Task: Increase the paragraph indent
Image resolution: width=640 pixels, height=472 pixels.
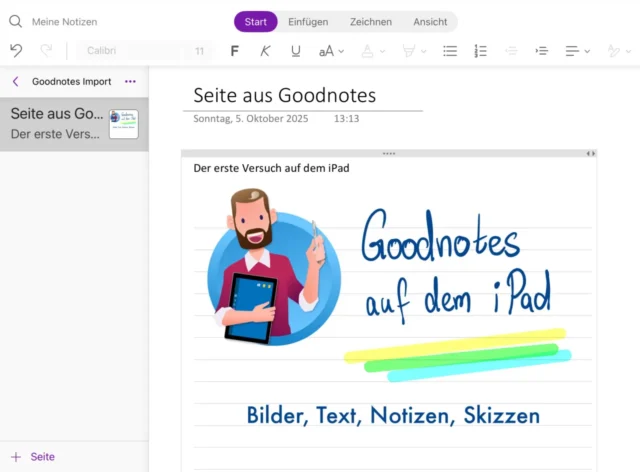Action: point(541,50)
